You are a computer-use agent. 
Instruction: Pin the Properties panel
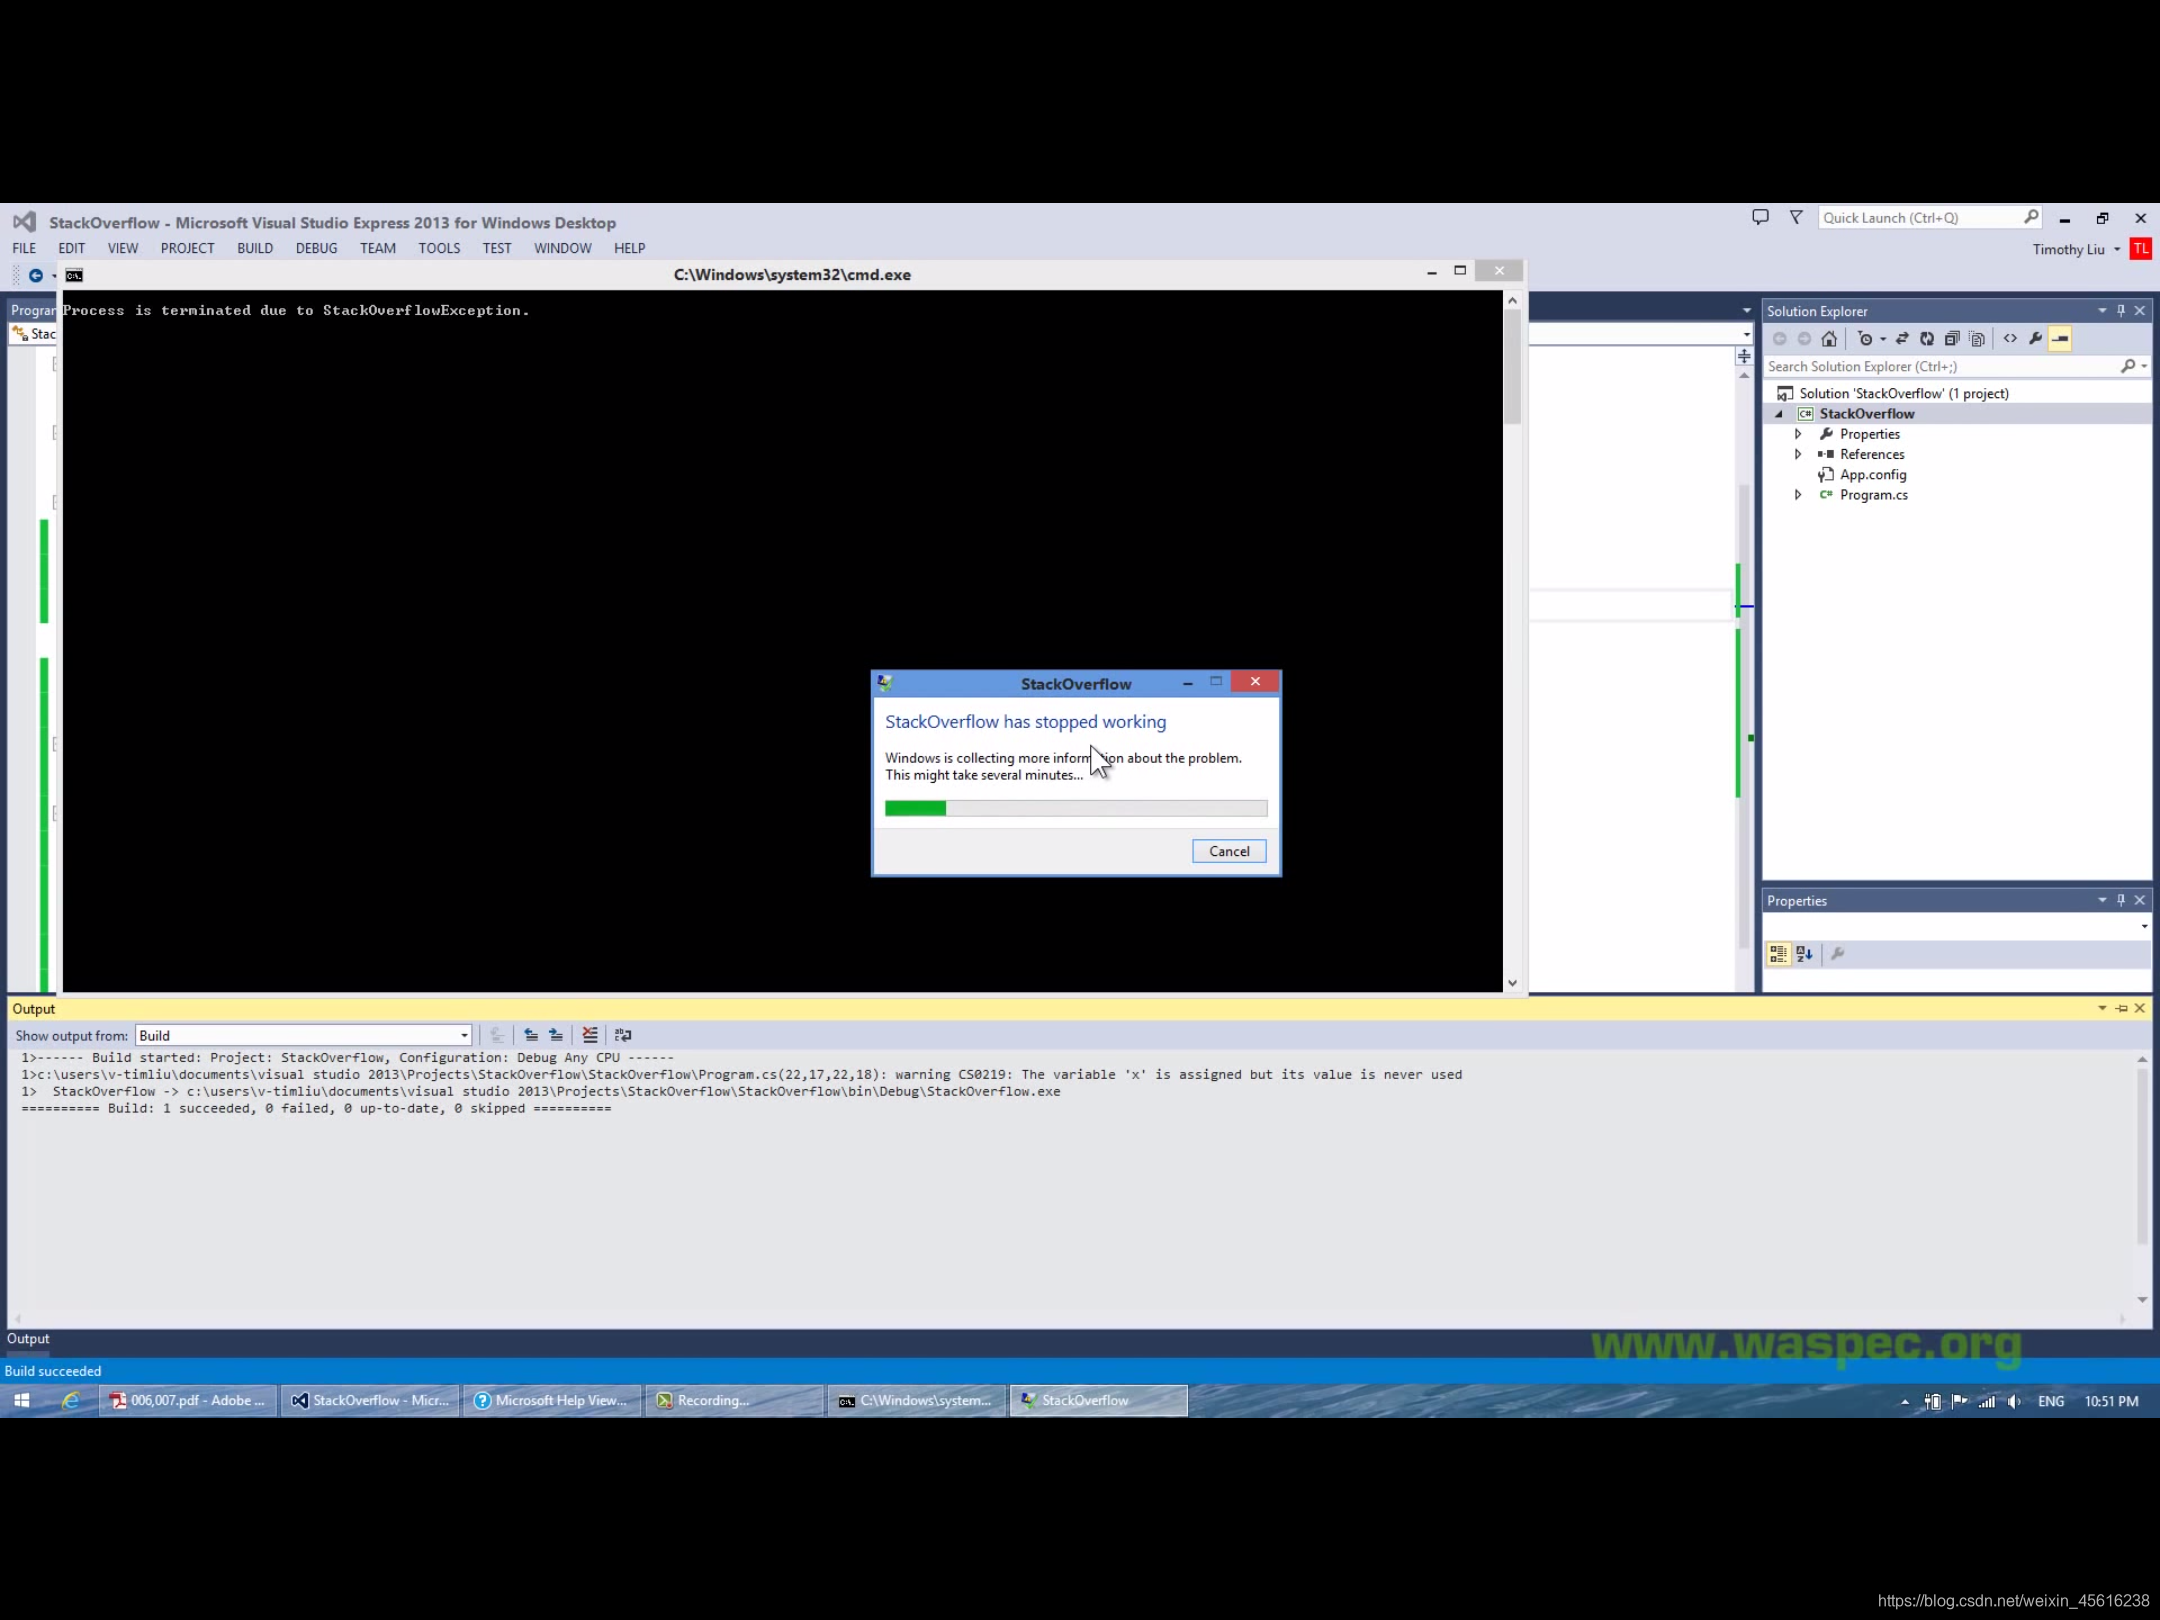[x=2121, y=900]
